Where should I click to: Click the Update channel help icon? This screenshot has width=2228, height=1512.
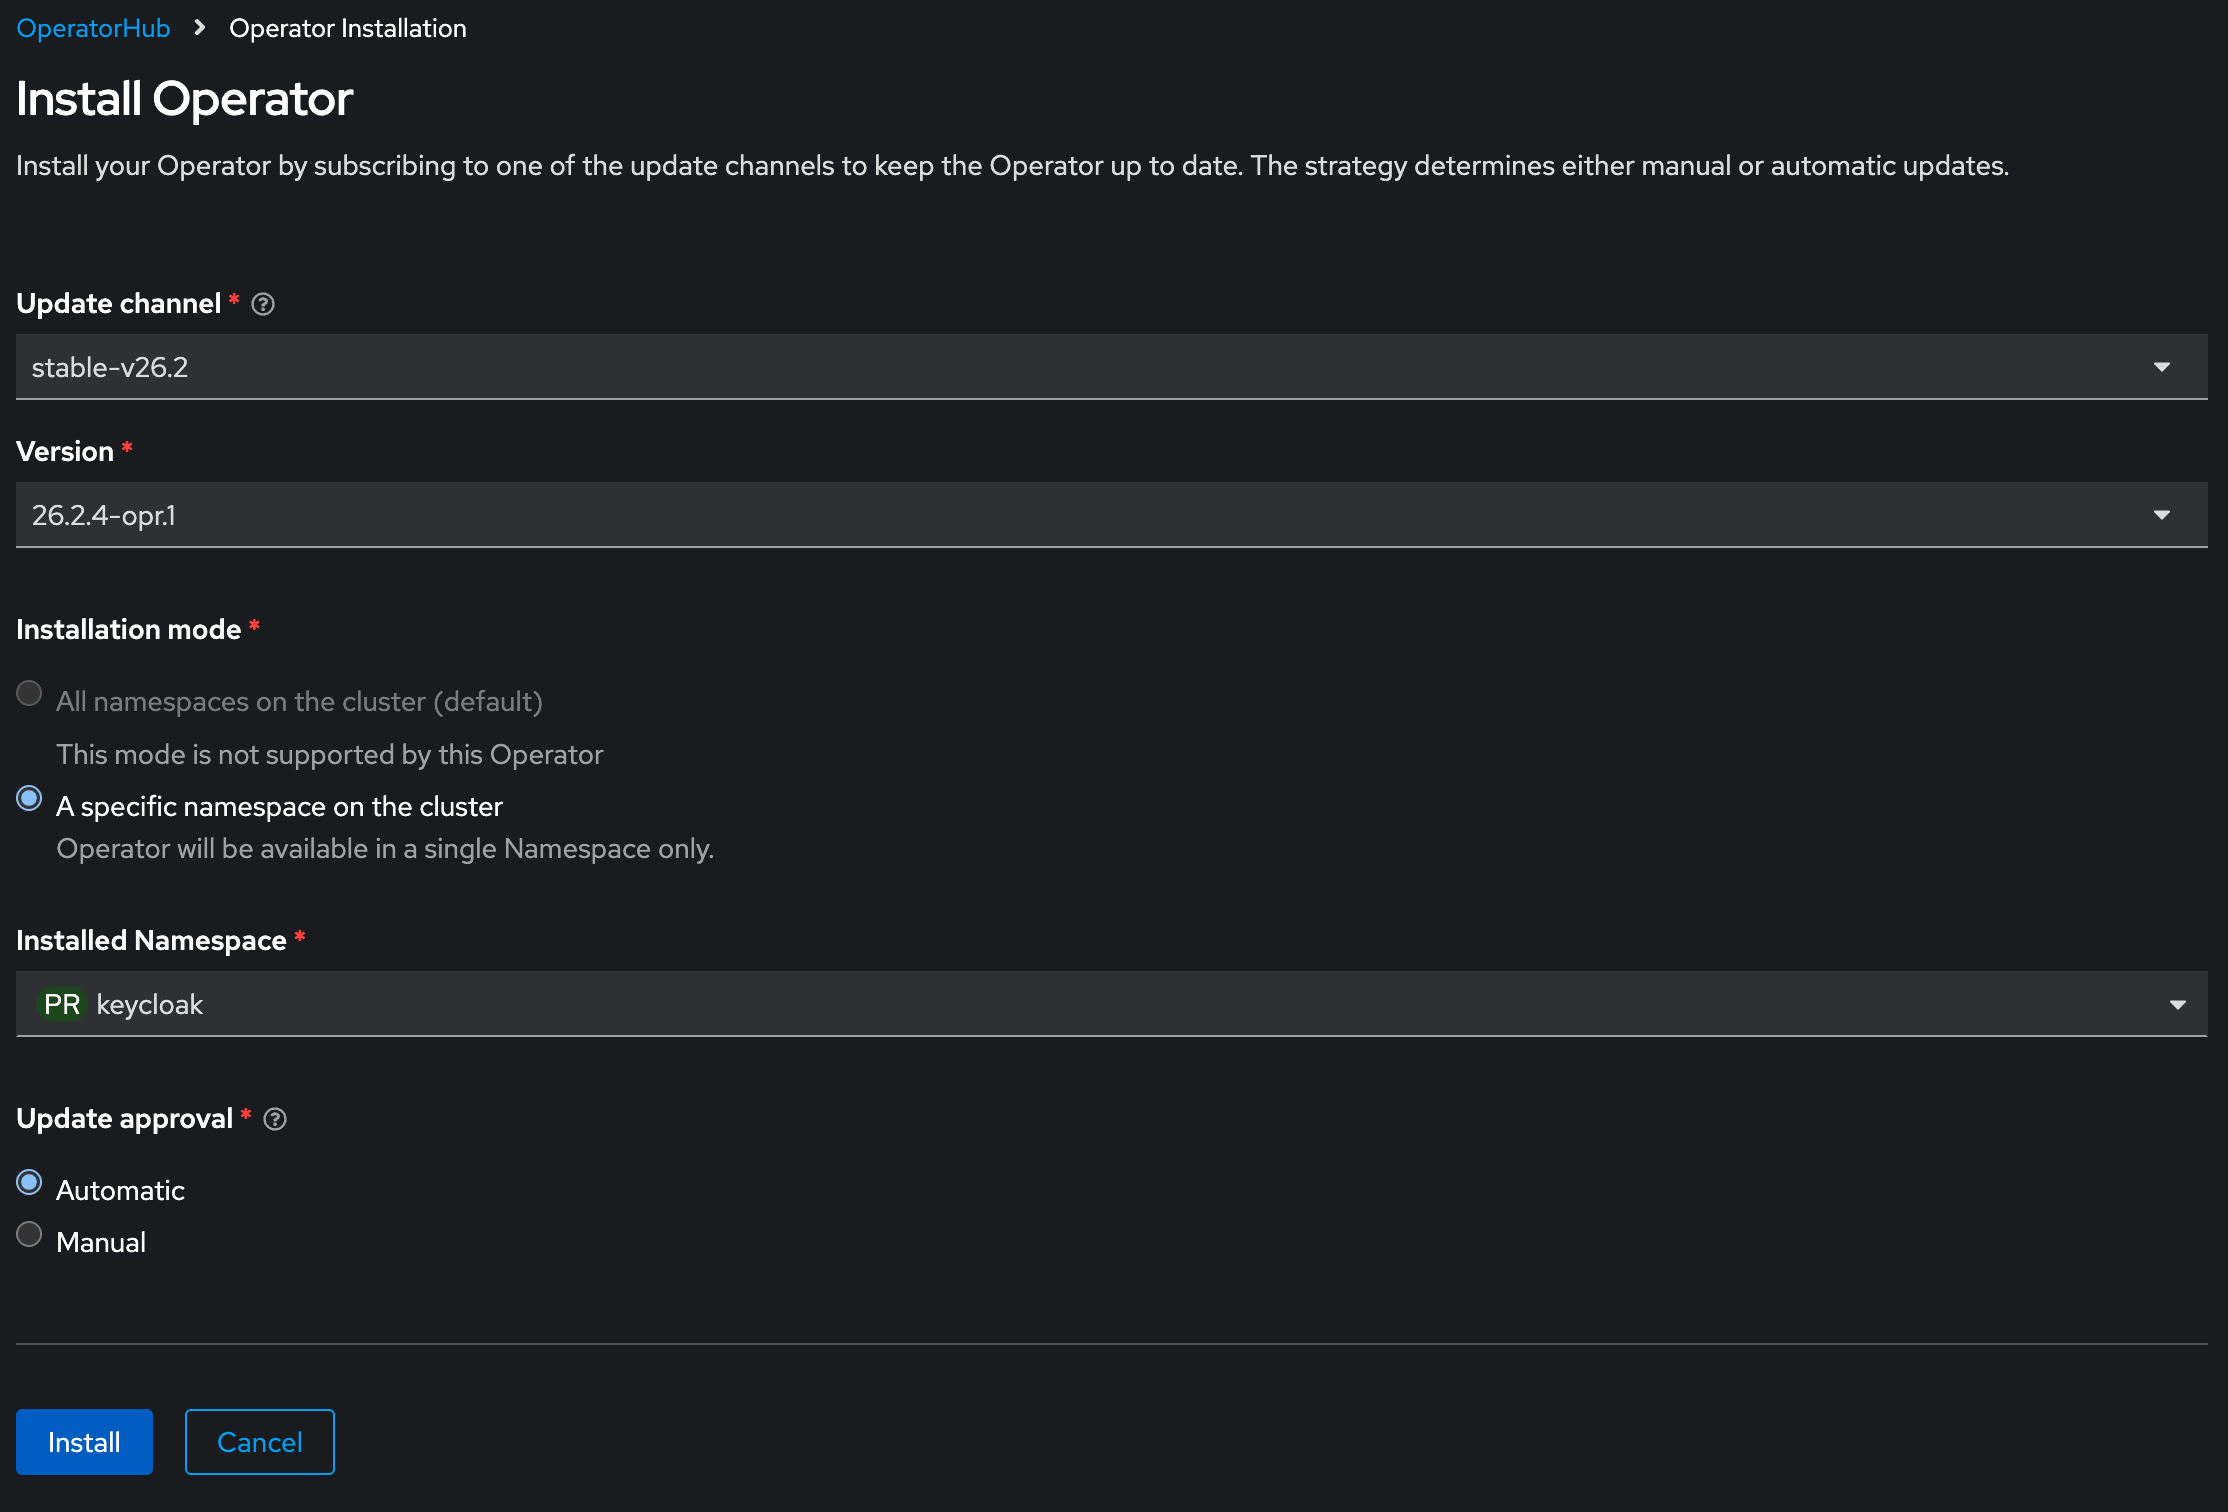(263, 304)
